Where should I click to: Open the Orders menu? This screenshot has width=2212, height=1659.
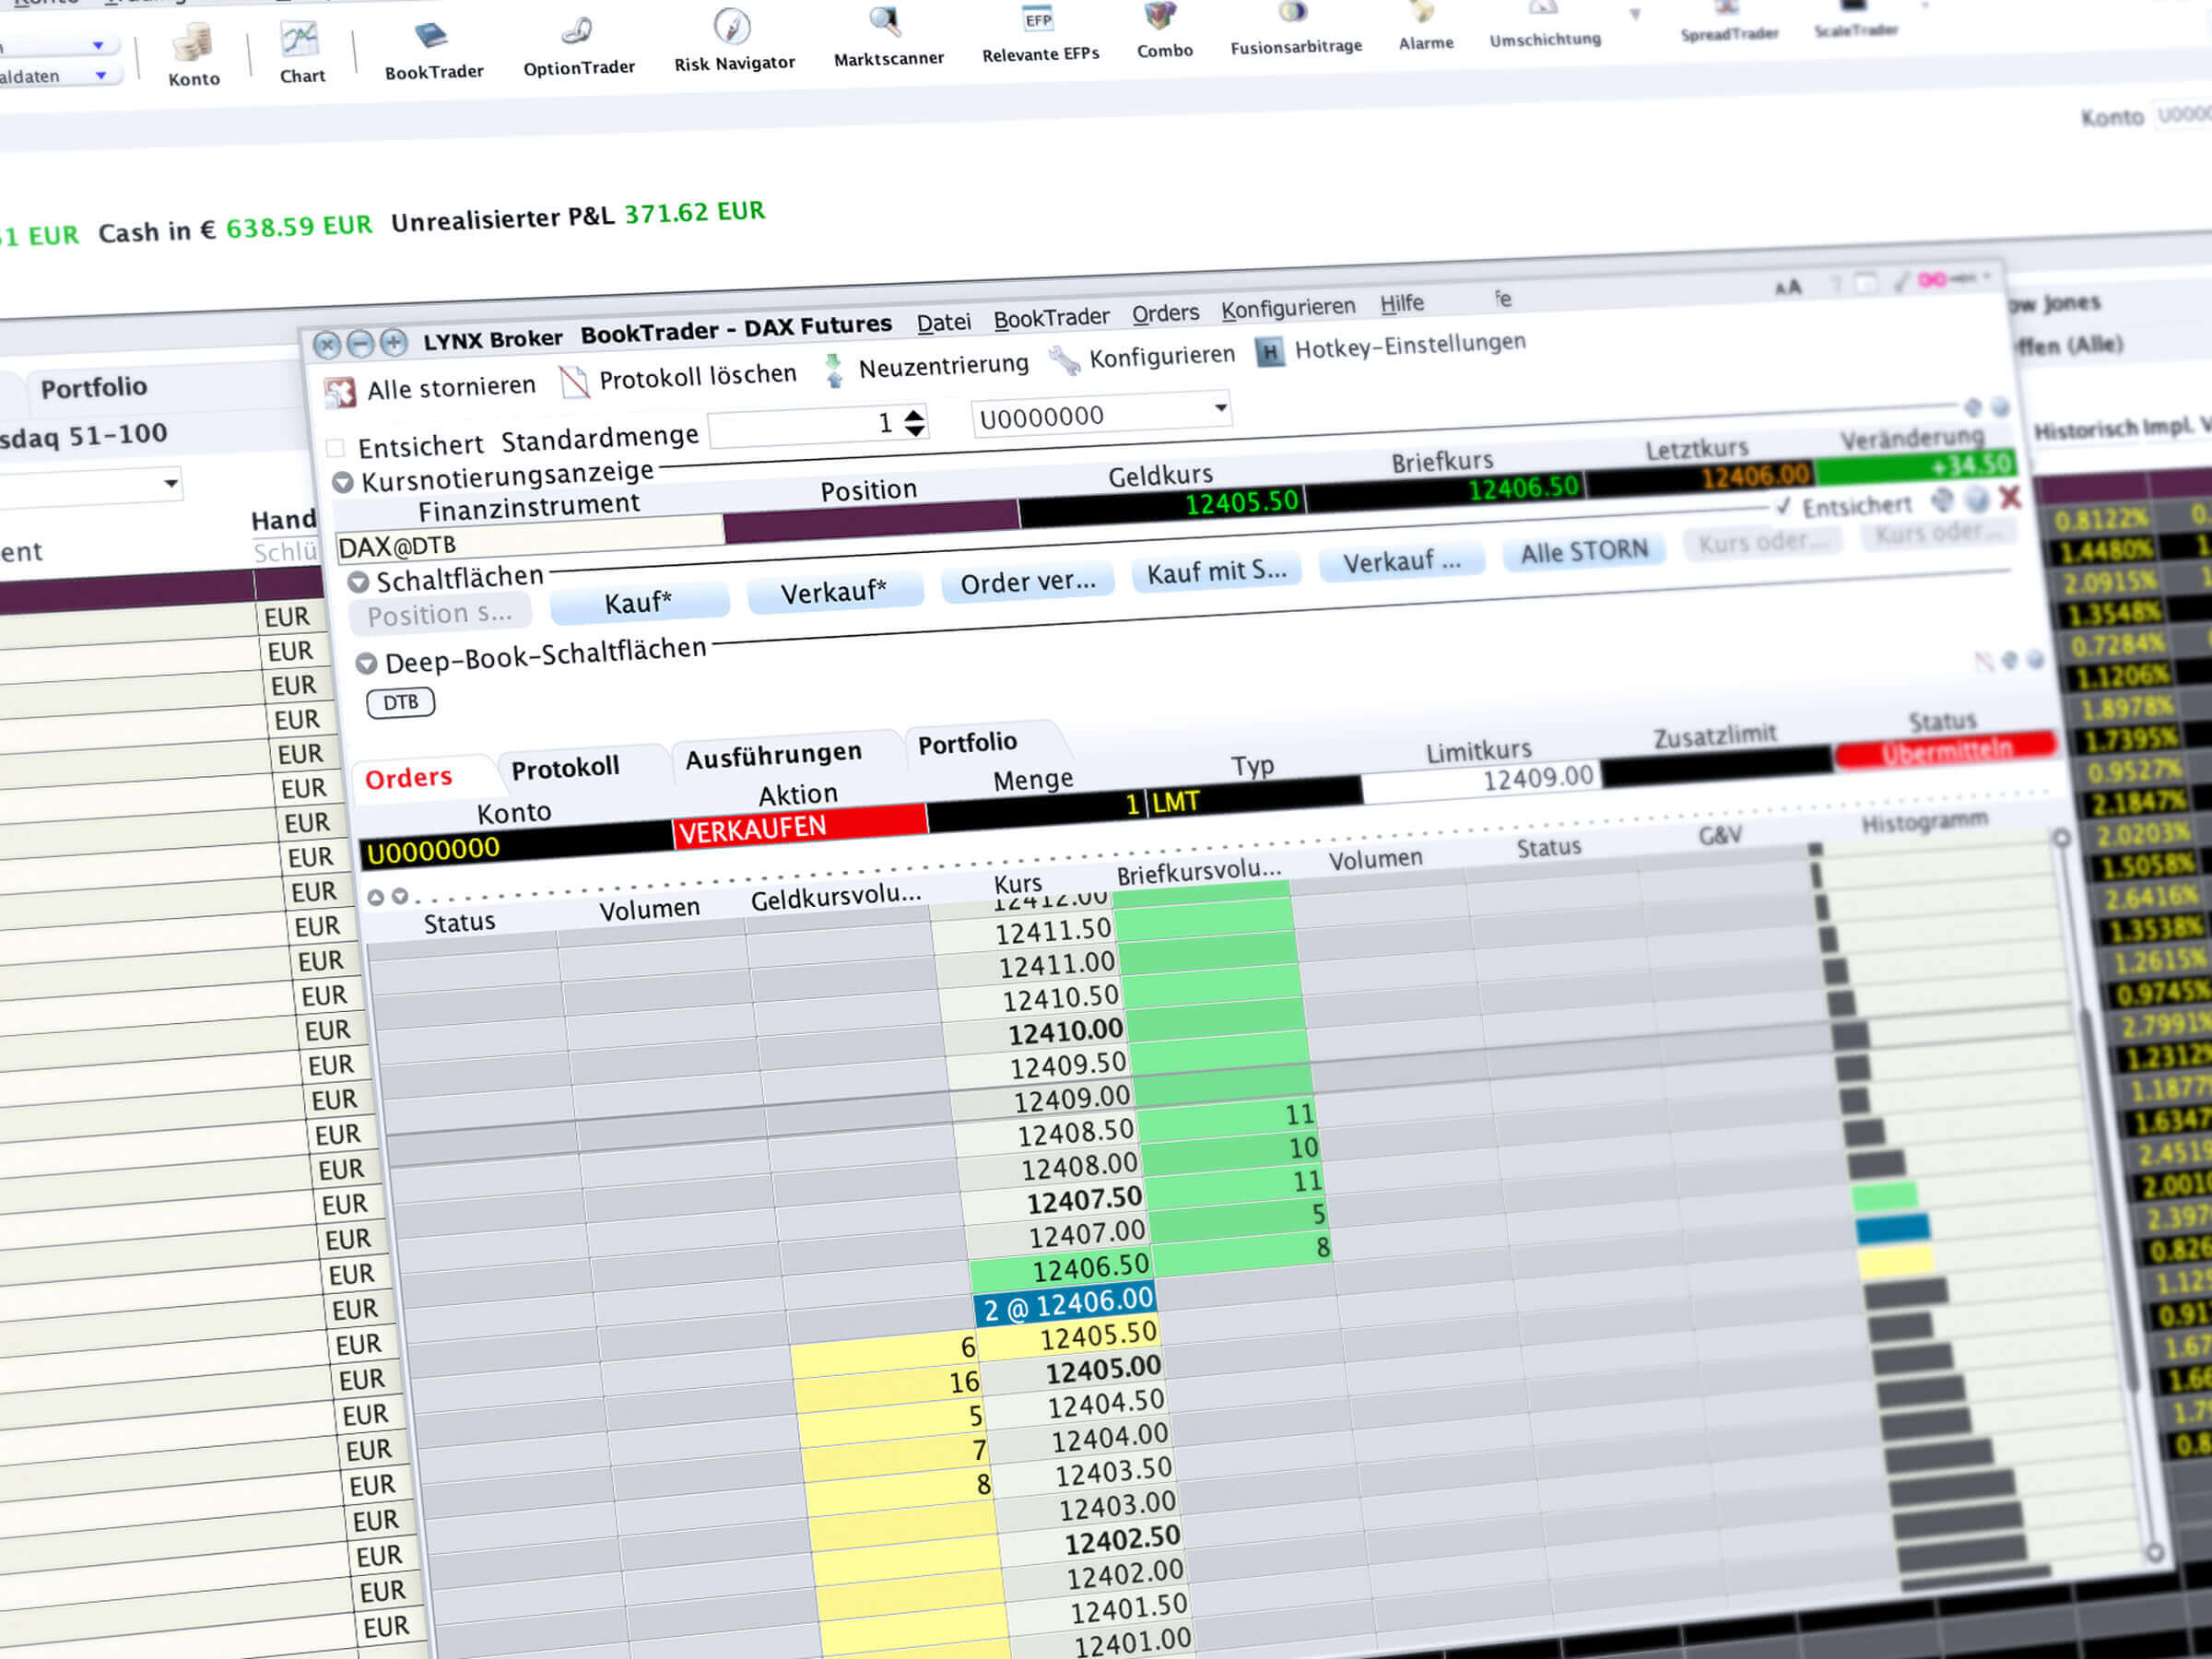(1165, 313)
